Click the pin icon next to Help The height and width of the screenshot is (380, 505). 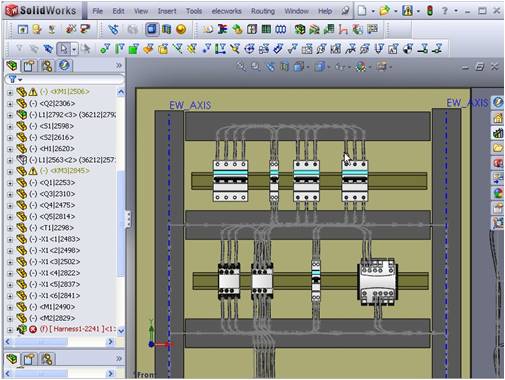(x=345, y=11)
